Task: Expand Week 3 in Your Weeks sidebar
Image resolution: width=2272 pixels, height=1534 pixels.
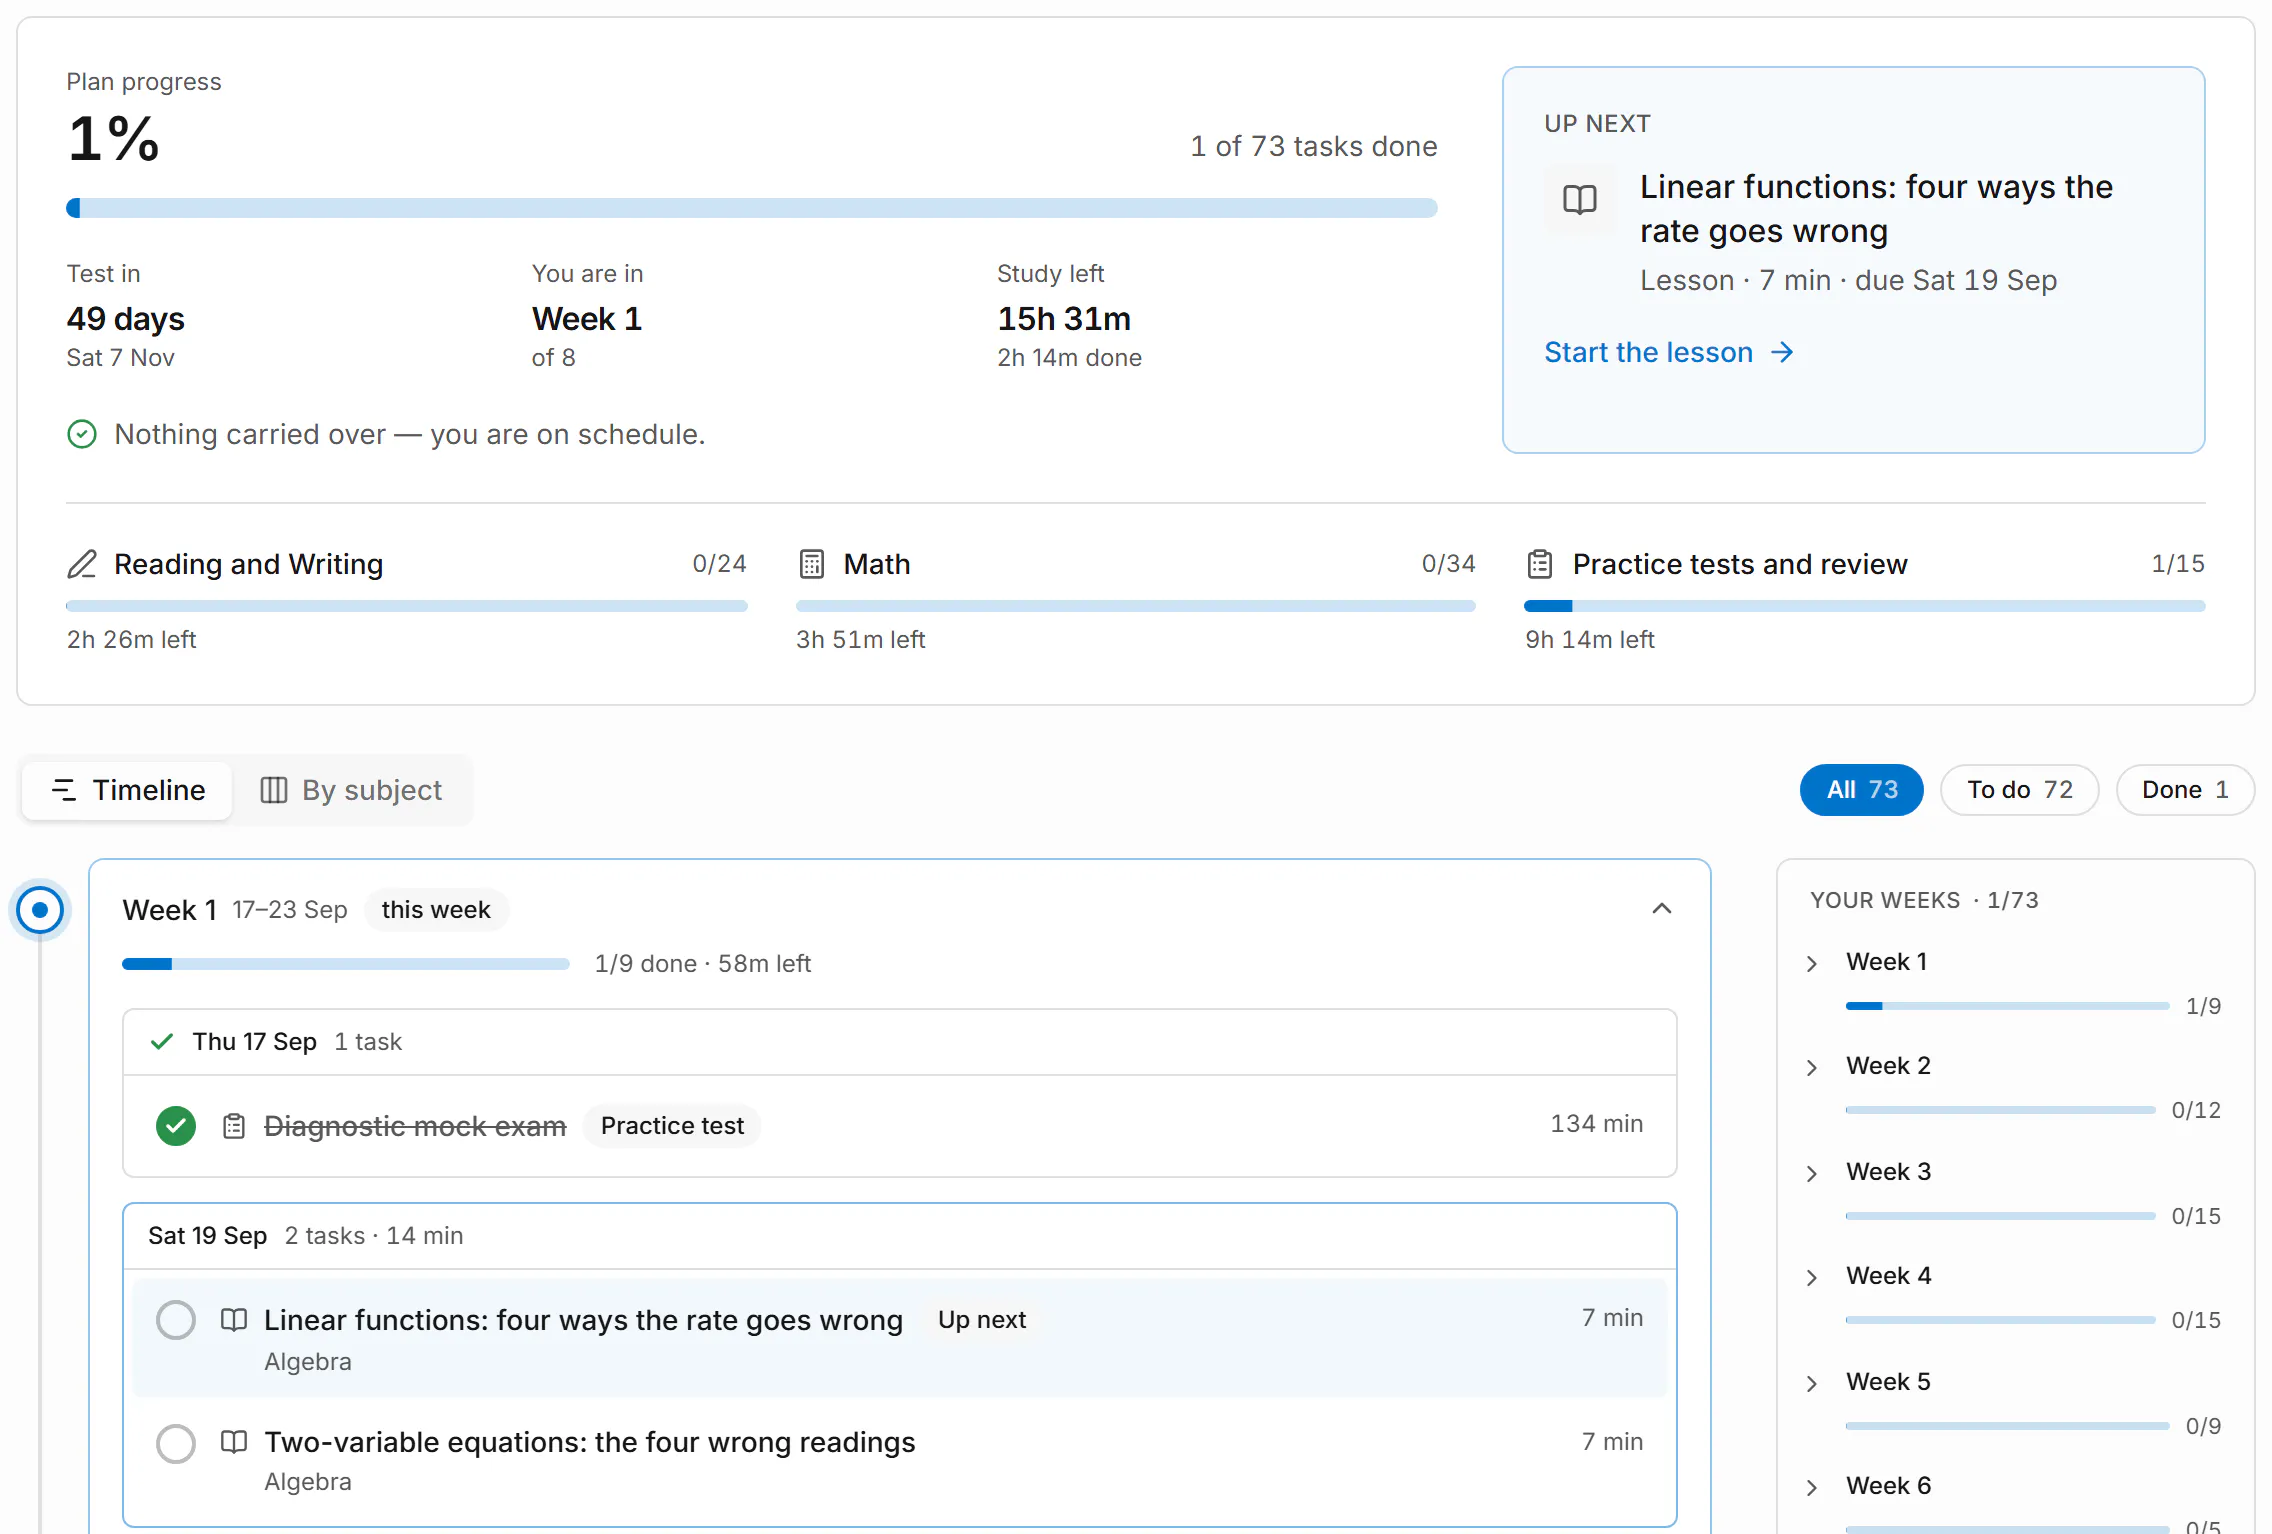Action: pos(1812,1173)
